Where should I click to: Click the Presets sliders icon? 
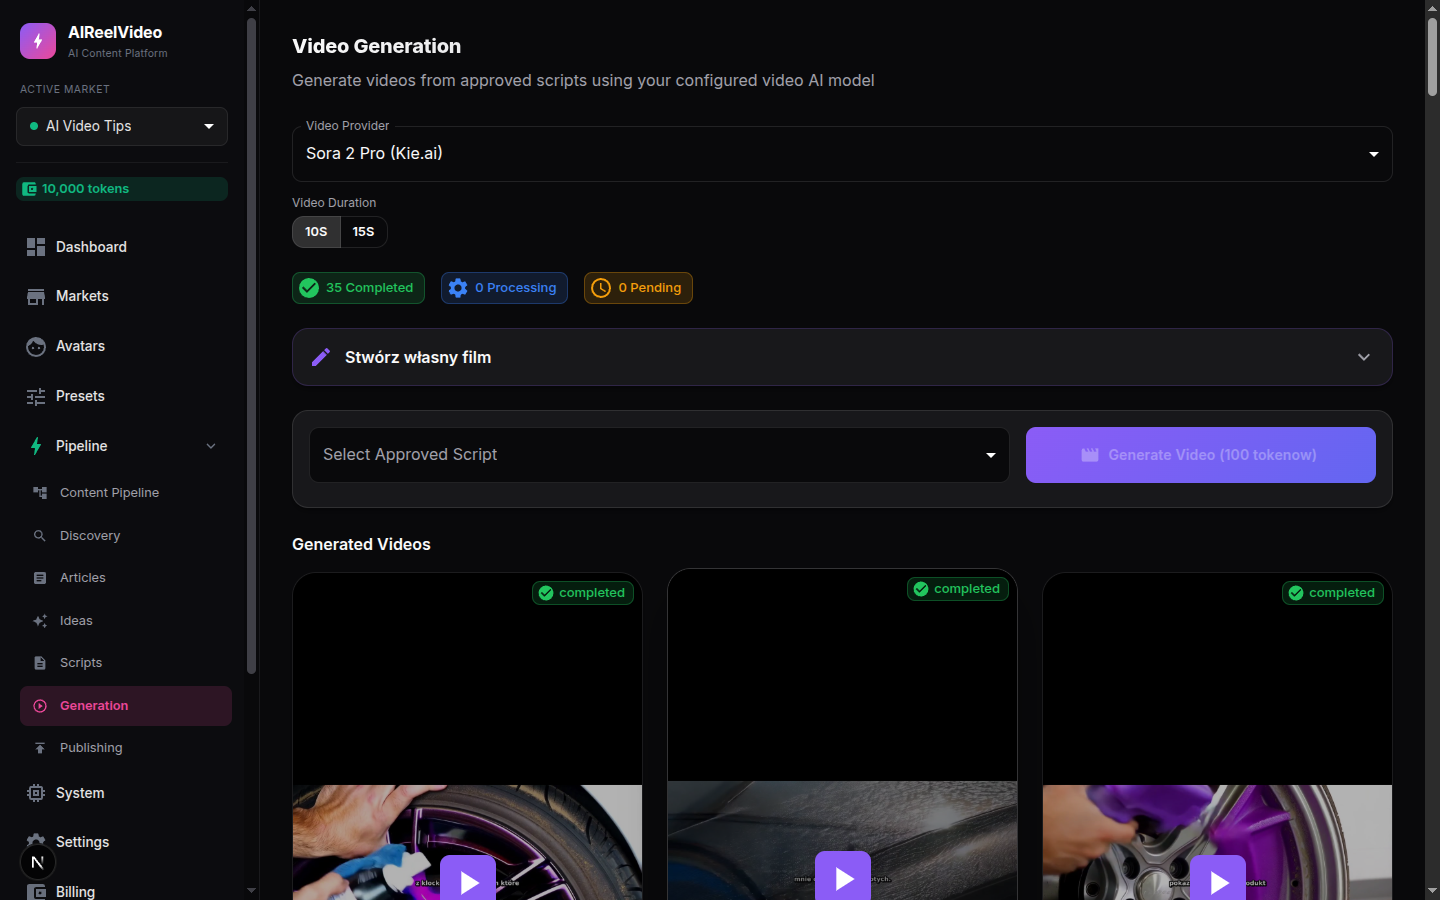click(36, 397)
